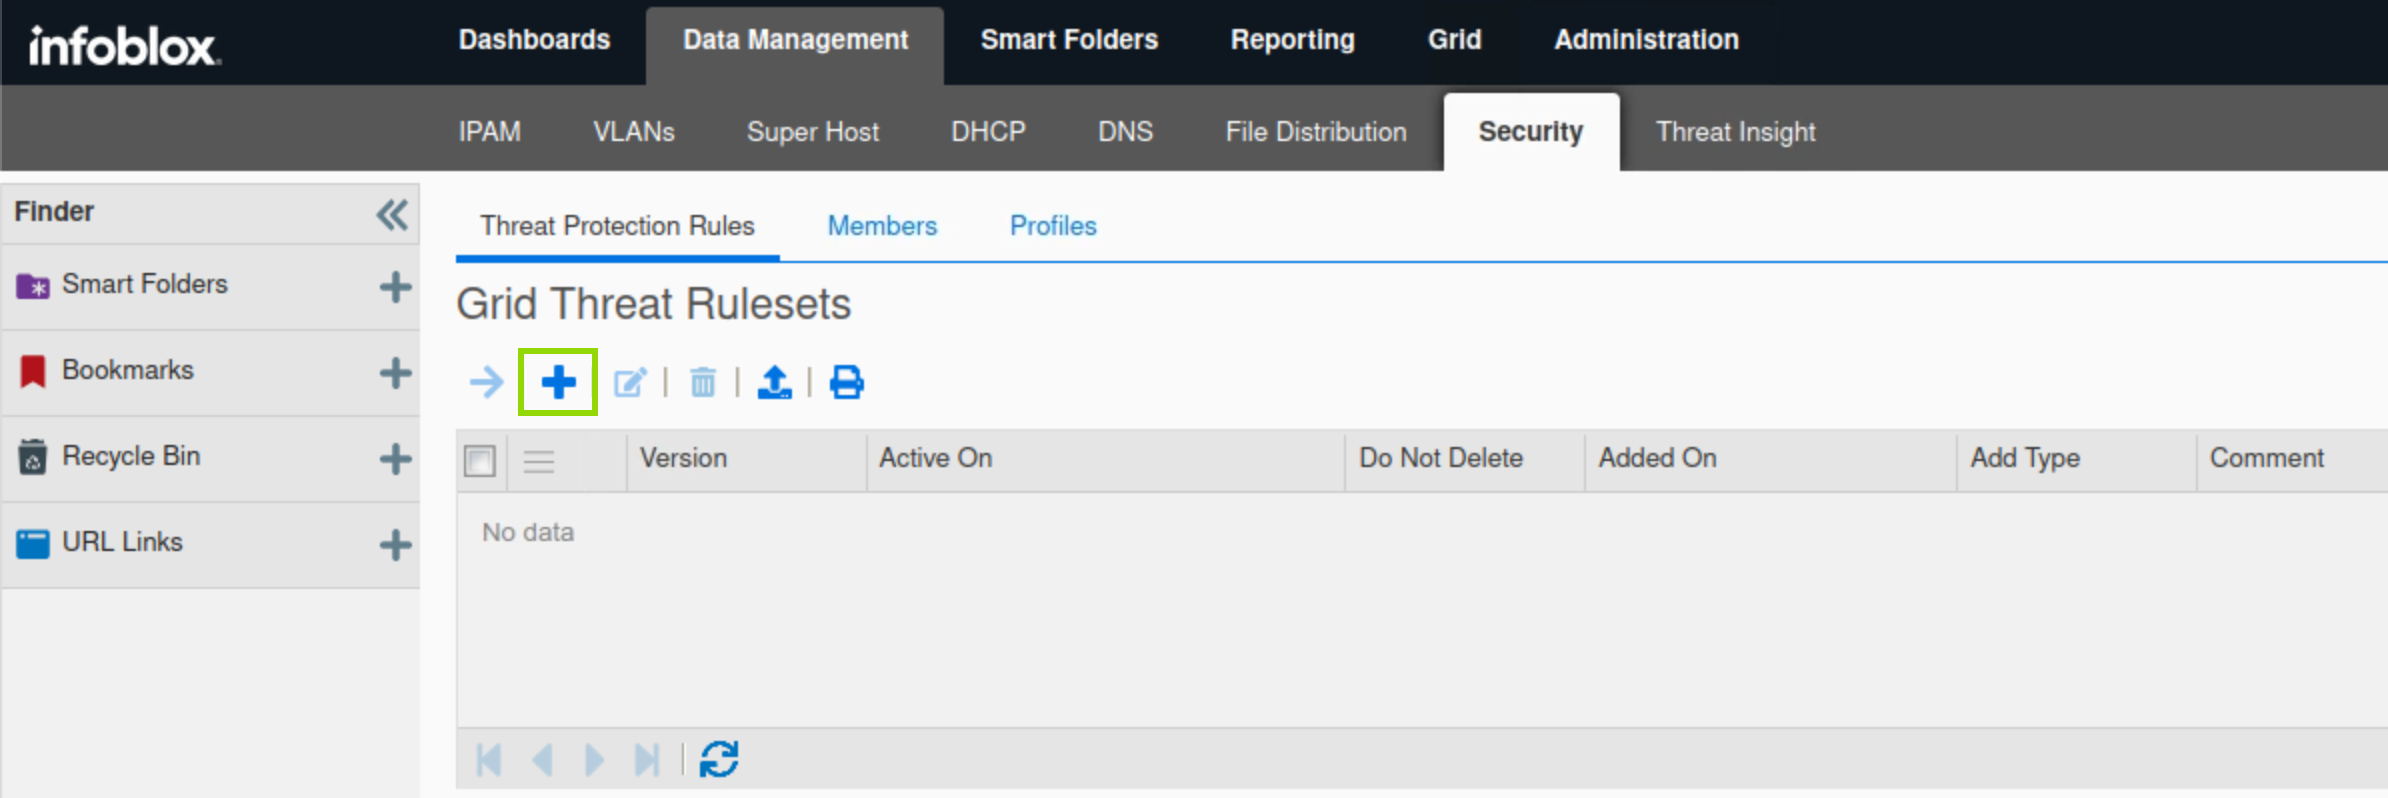
Task: Expand the Recycle Bin section
Action: point(395,459)
